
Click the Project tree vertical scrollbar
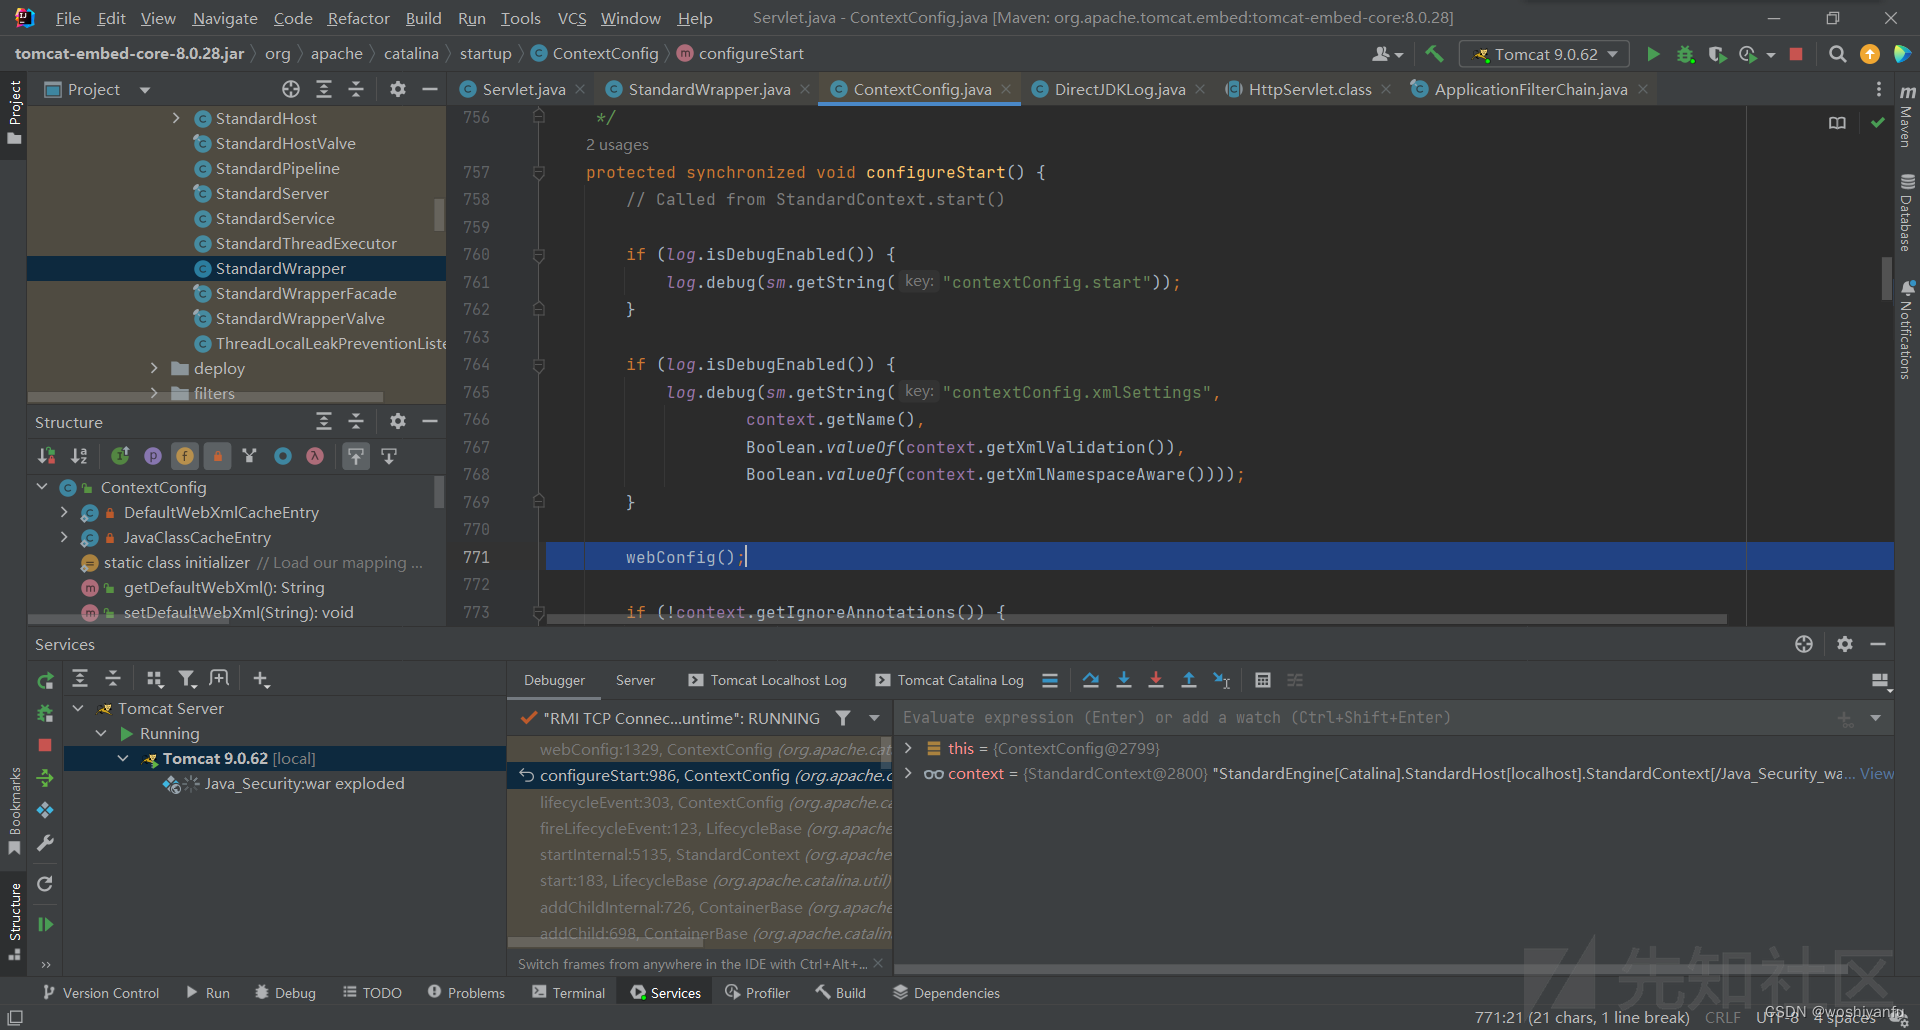(x=438, y=215)
